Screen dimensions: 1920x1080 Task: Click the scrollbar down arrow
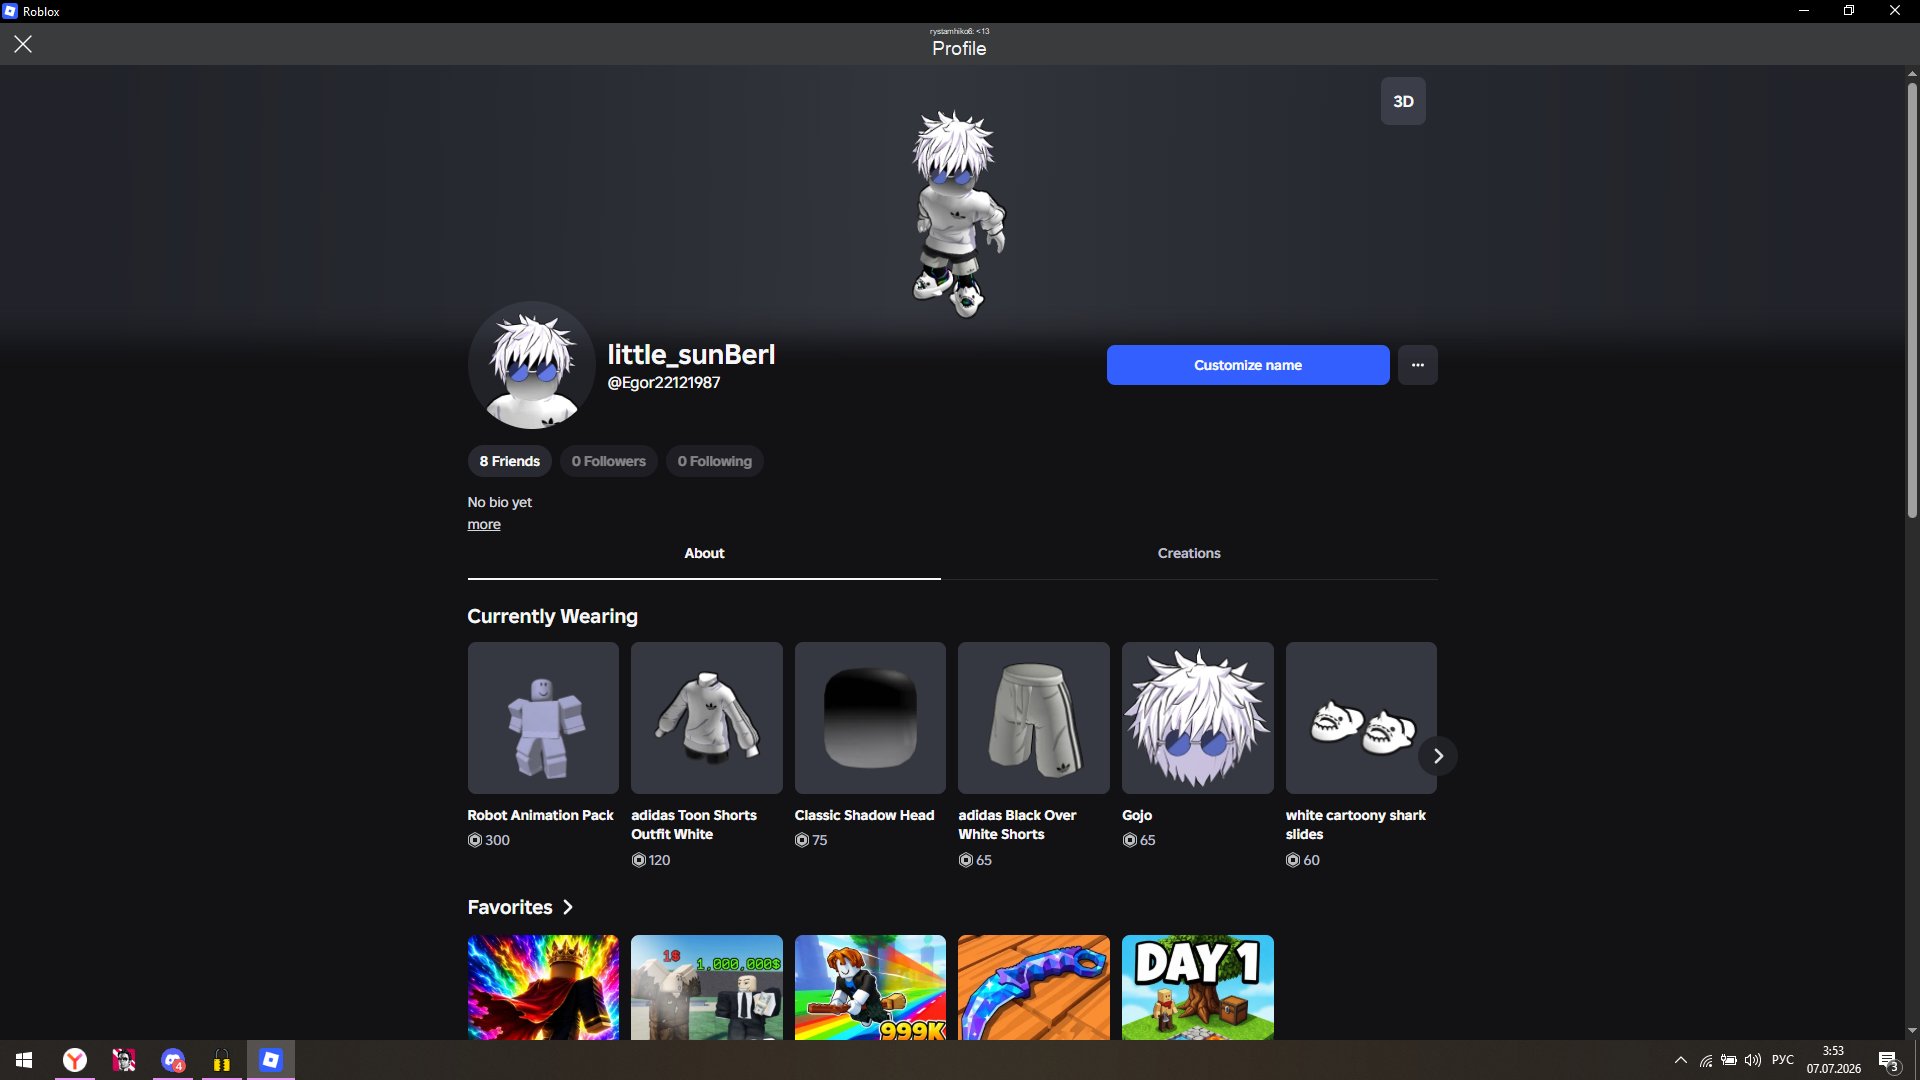pos(1912,1031)
